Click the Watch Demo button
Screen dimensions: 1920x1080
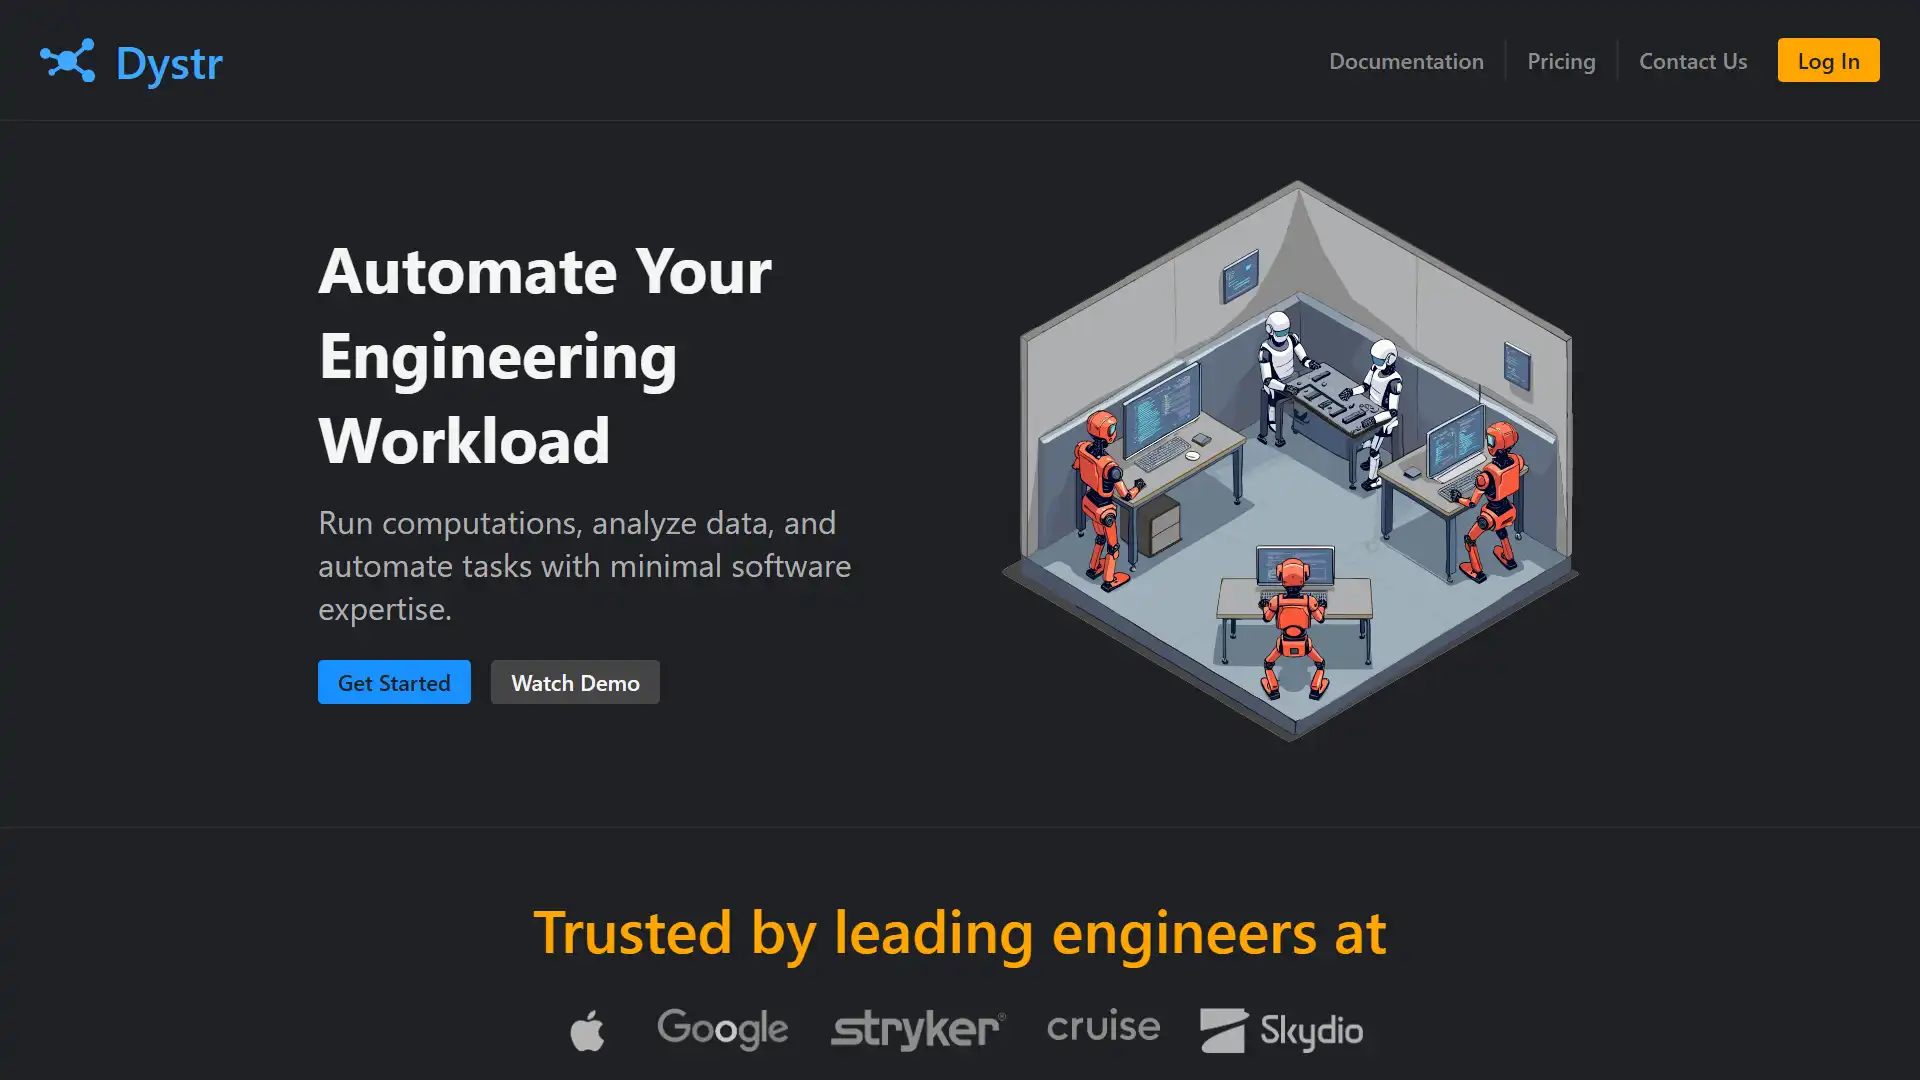click(575, 682)
